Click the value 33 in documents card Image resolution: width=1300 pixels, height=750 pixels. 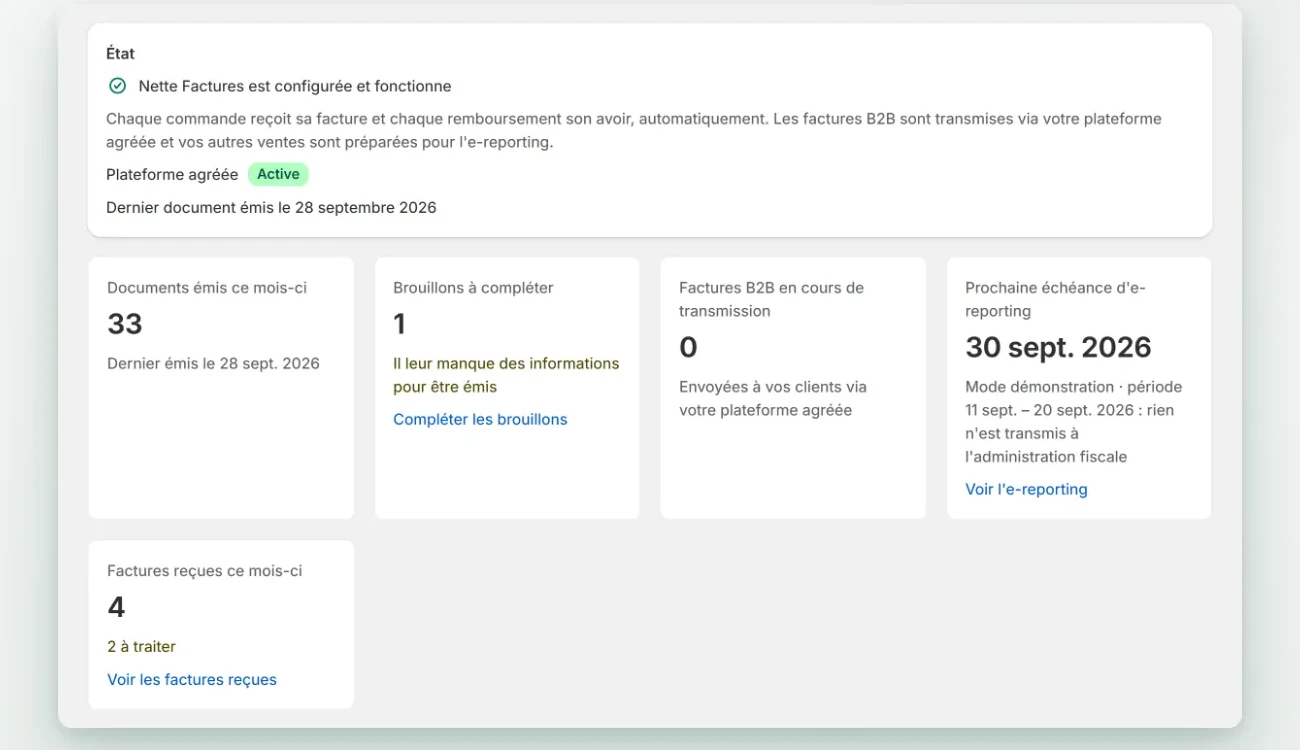click(x=125, y=324)
